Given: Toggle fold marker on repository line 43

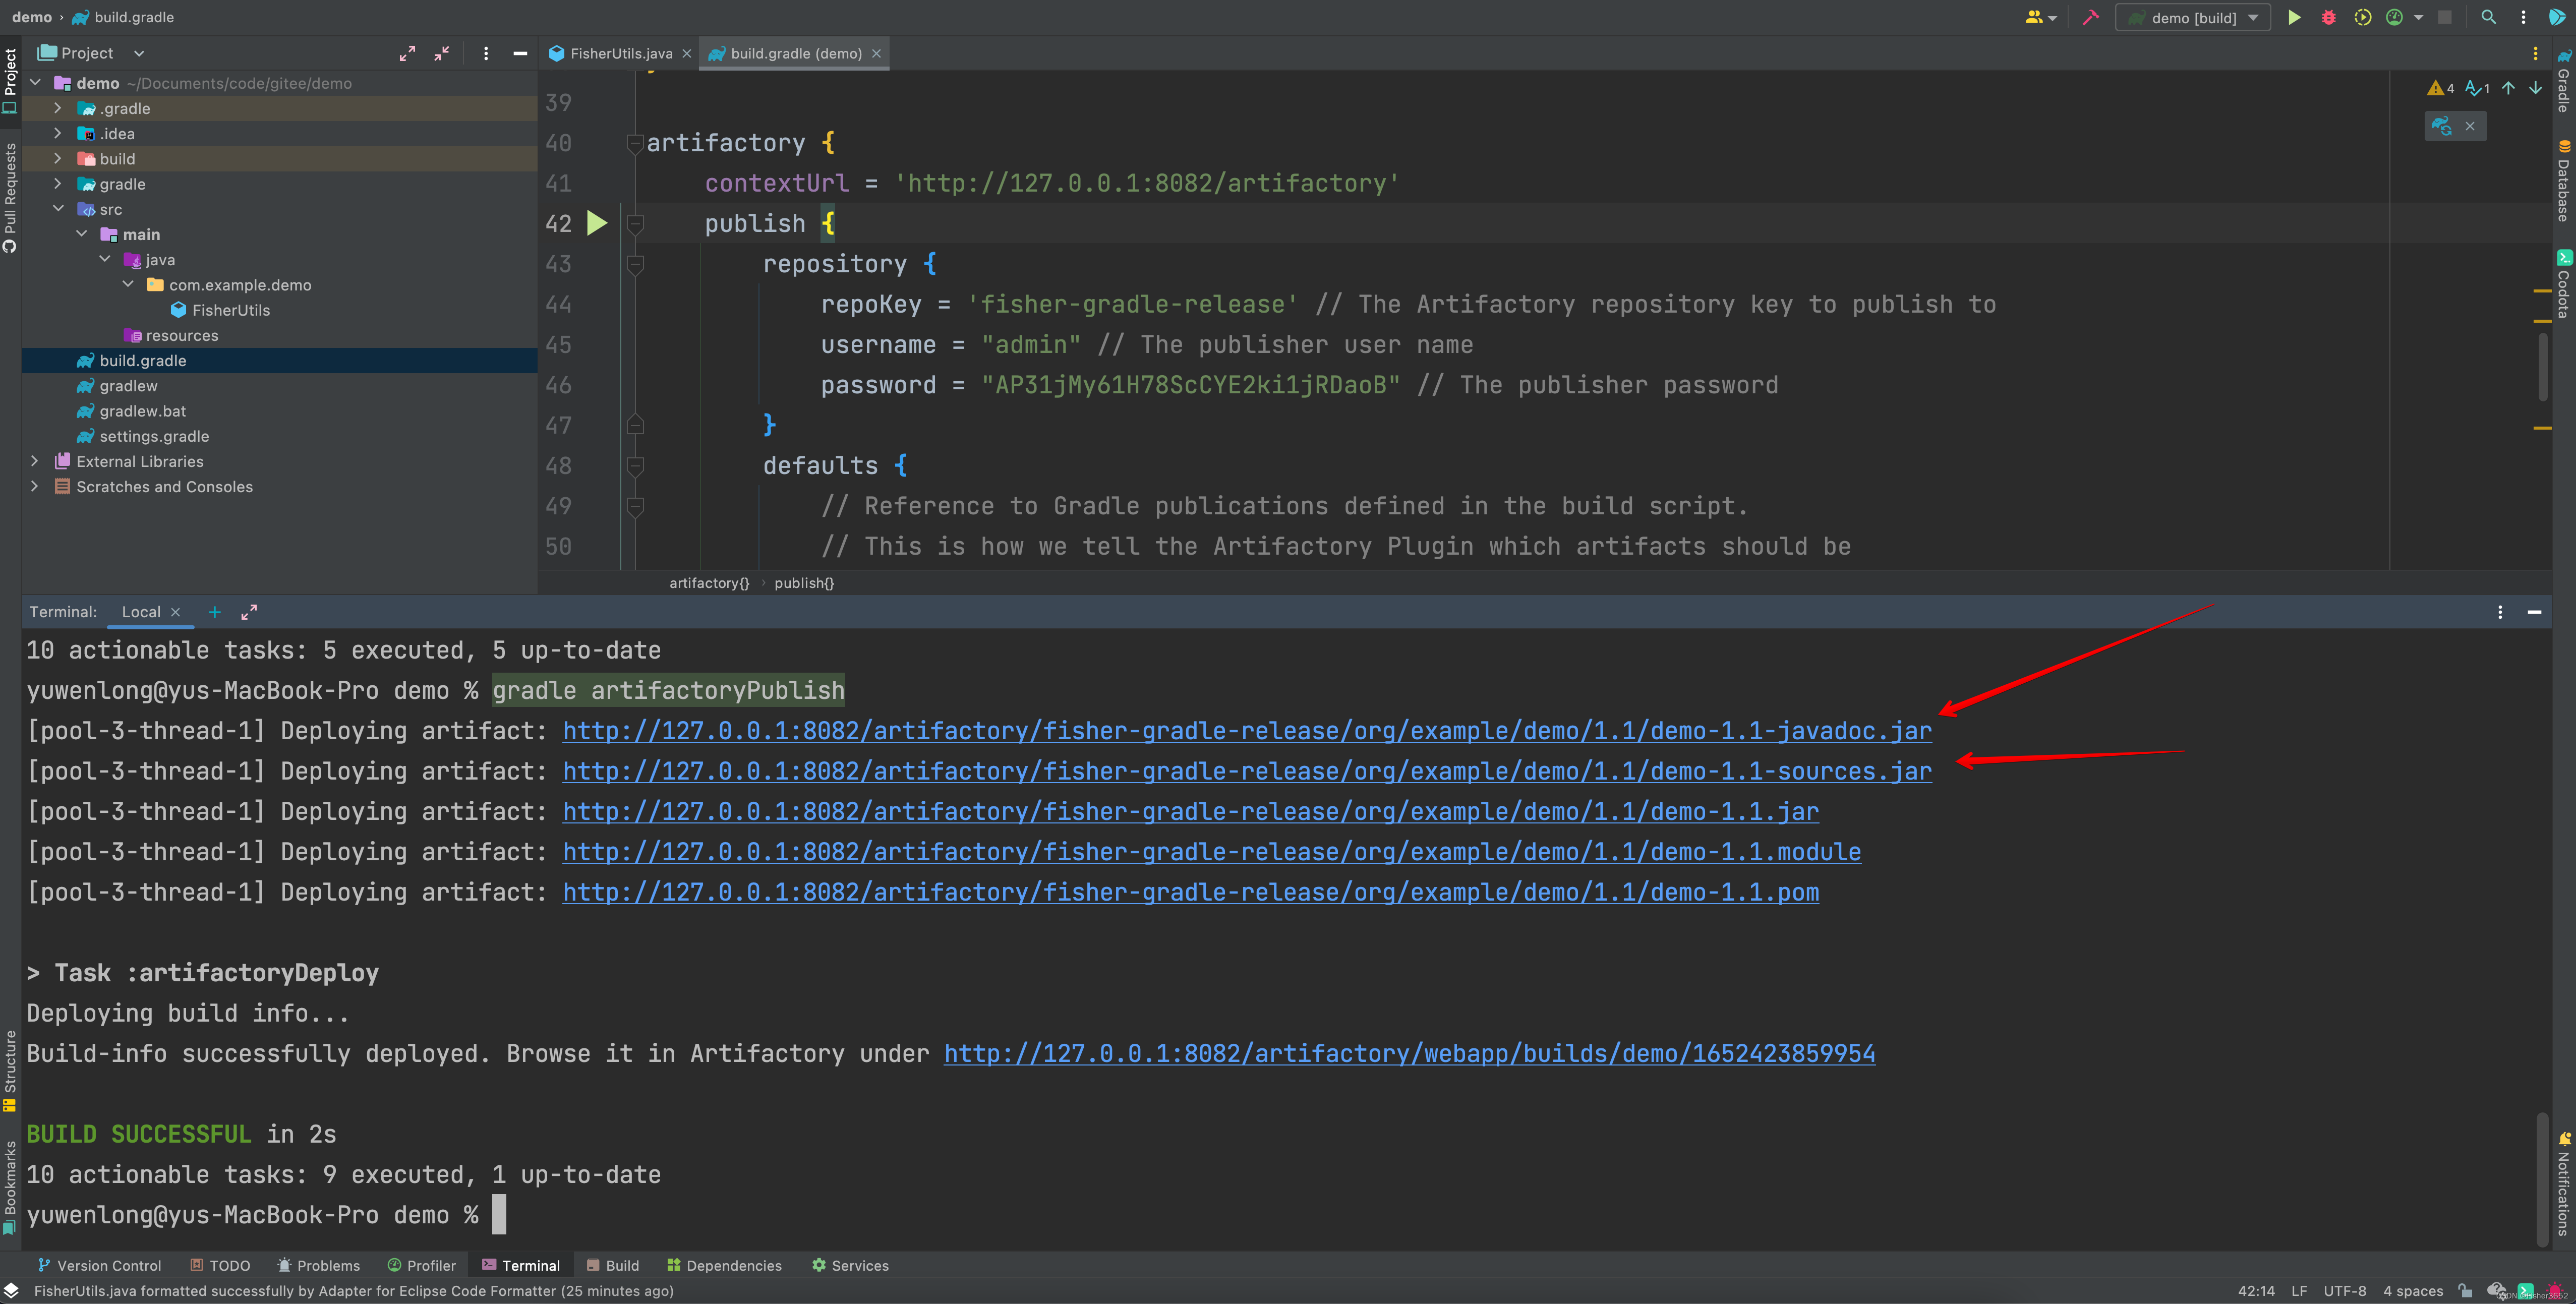Looking at the screenshot, I should coord(634,265).
